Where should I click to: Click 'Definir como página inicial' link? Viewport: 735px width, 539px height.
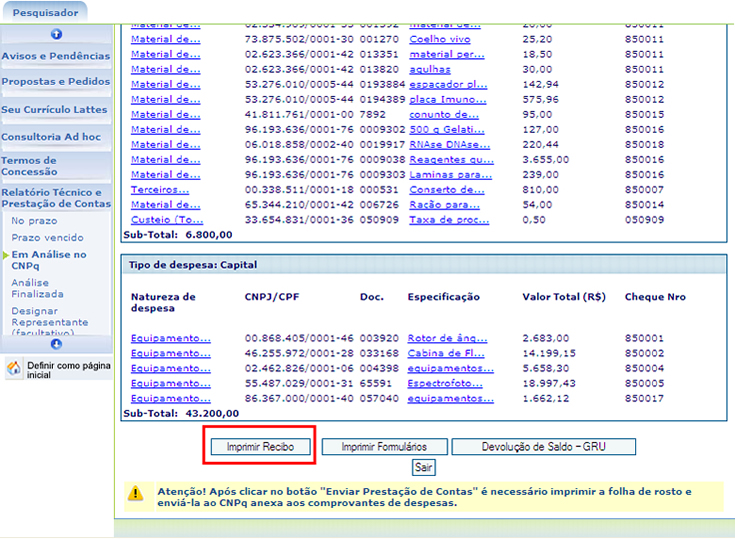click(68, 370)
